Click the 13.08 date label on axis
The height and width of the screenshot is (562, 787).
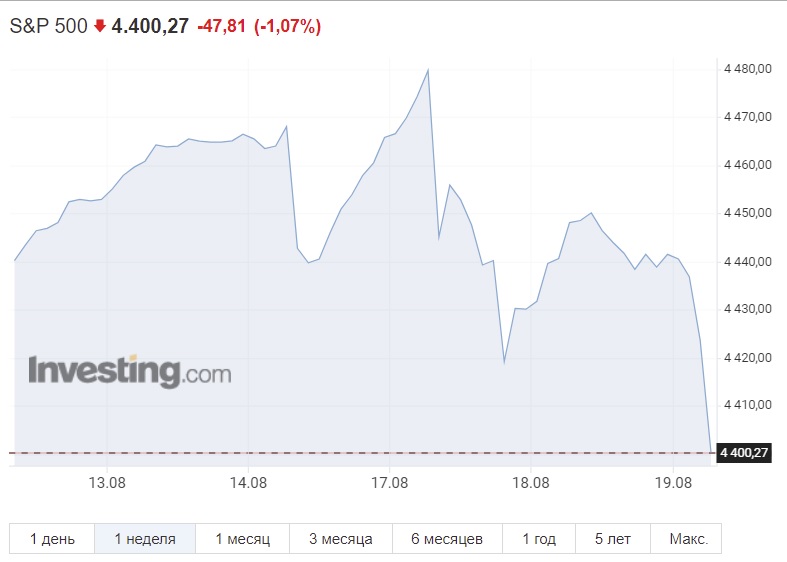point(107,483)
